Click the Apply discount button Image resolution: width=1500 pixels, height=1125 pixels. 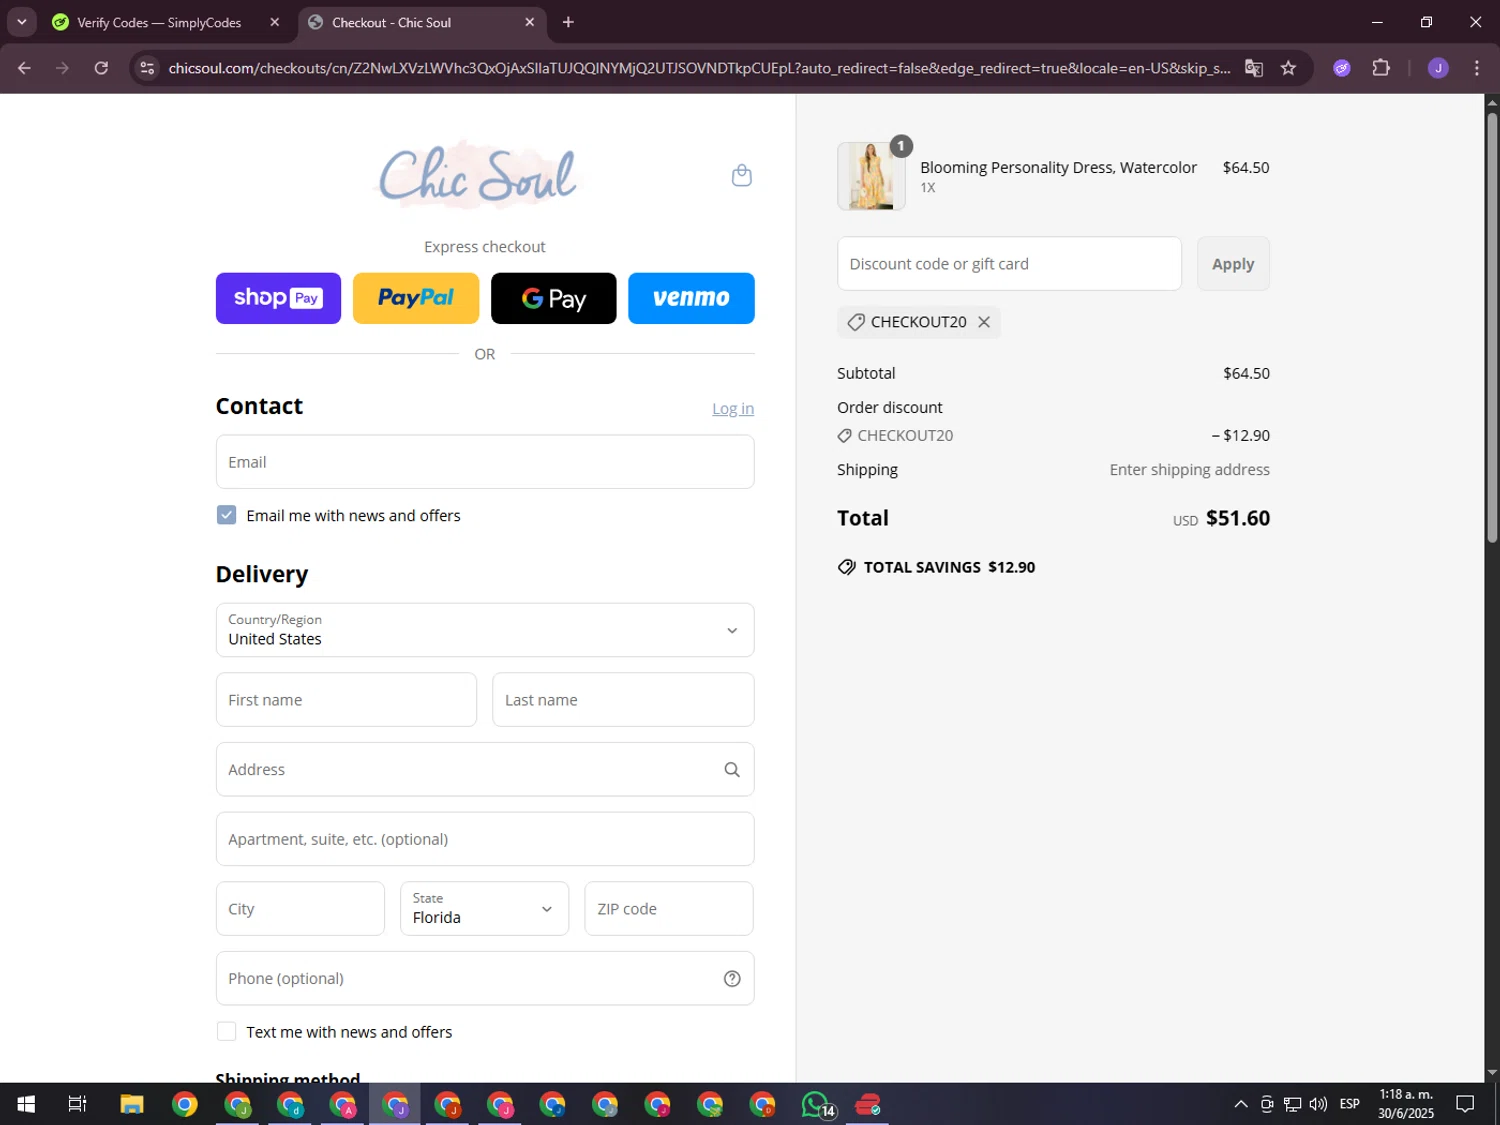click(1233, 264)
